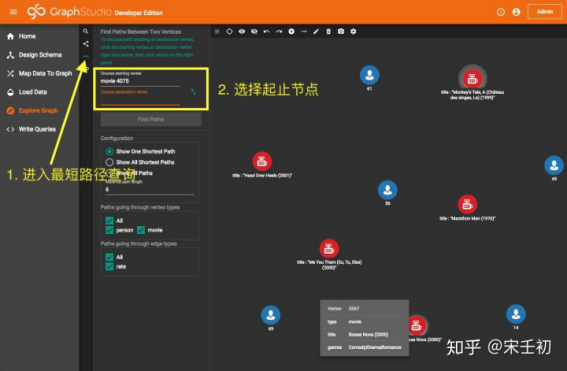Toggle All vertex types checkbox
Image resolution: width=567 pixels, height=371 pixels.
pyautogui.click(x=110, y=221)
